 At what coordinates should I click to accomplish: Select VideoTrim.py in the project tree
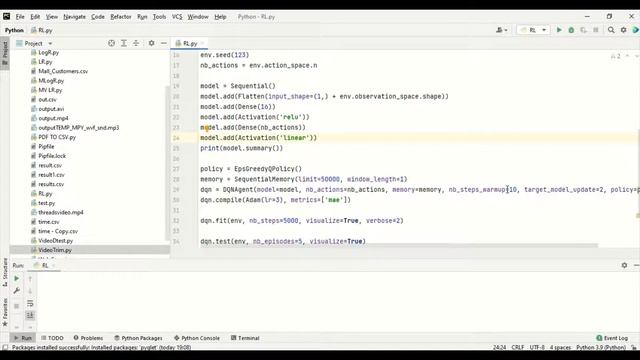(x=55, y=250)
